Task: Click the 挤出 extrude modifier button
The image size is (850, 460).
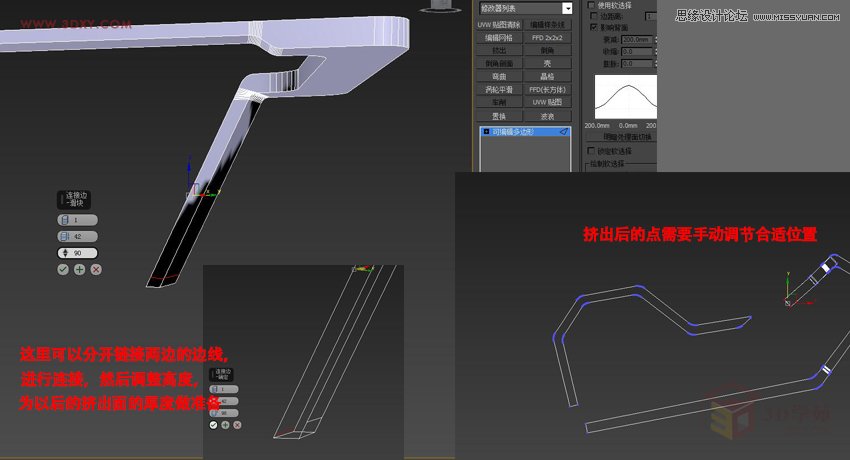Action: tap(499, 50)
